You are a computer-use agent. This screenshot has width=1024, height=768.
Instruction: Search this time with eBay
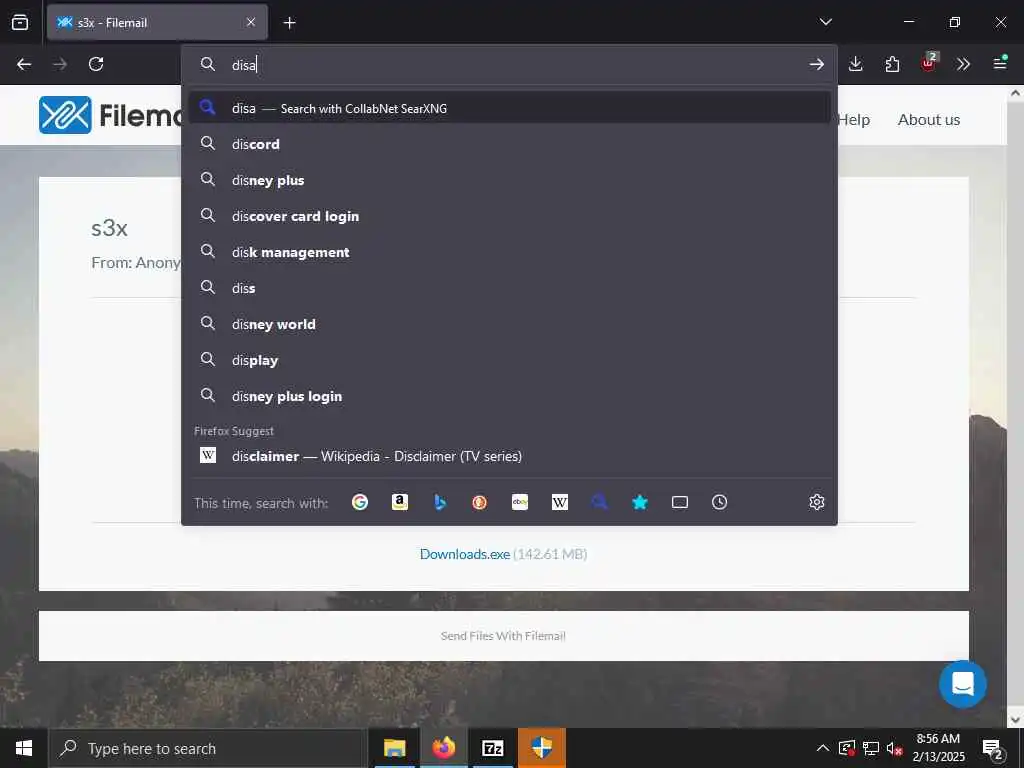[520, 502]
